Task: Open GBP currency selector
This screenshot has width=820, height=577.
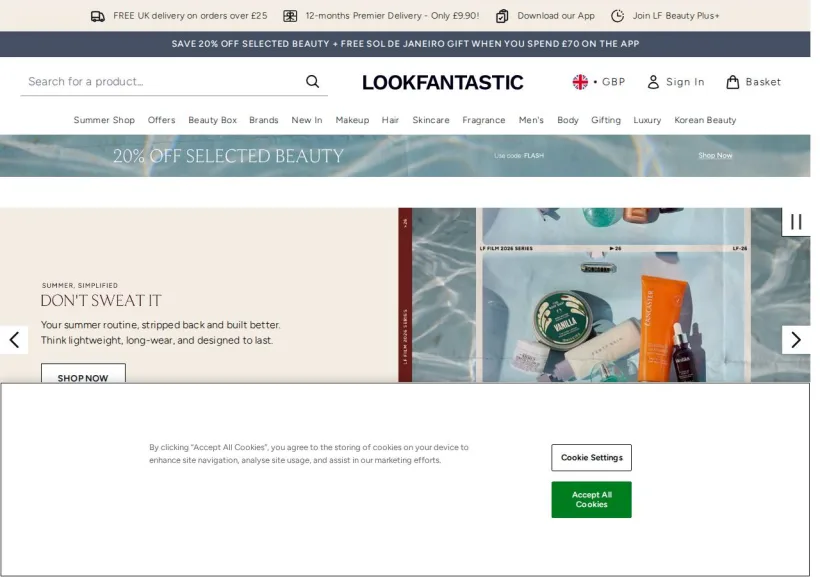Action: (599, 82)
